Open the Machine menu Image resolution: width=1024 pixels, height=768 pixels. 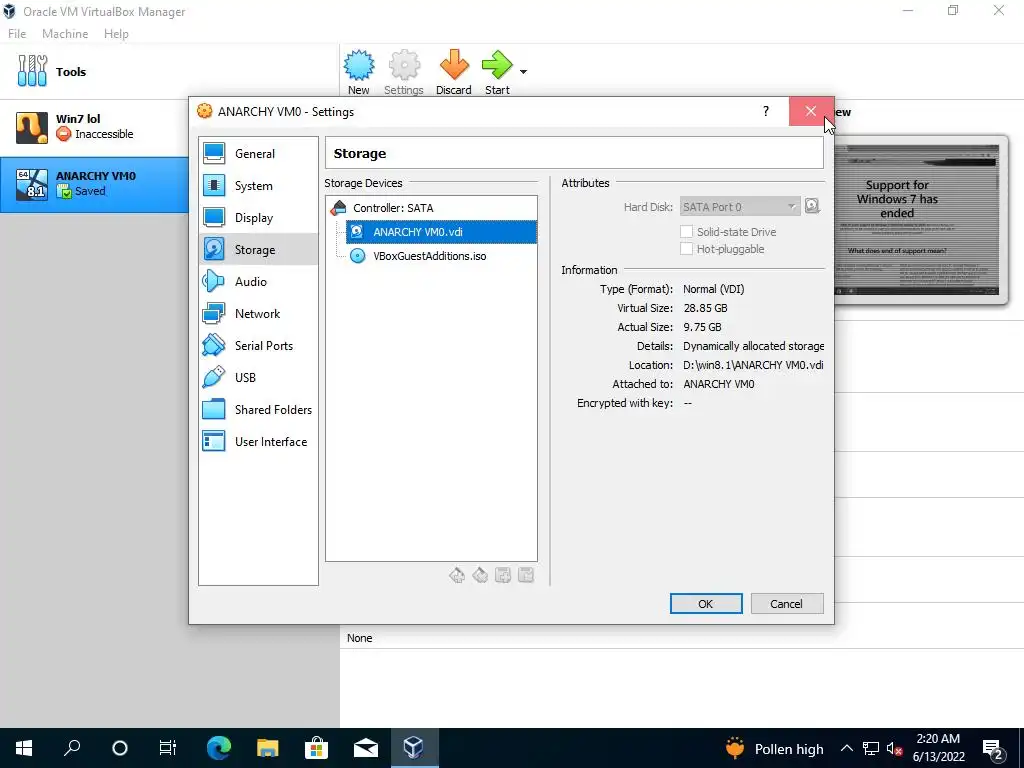(x=65, y=34)
